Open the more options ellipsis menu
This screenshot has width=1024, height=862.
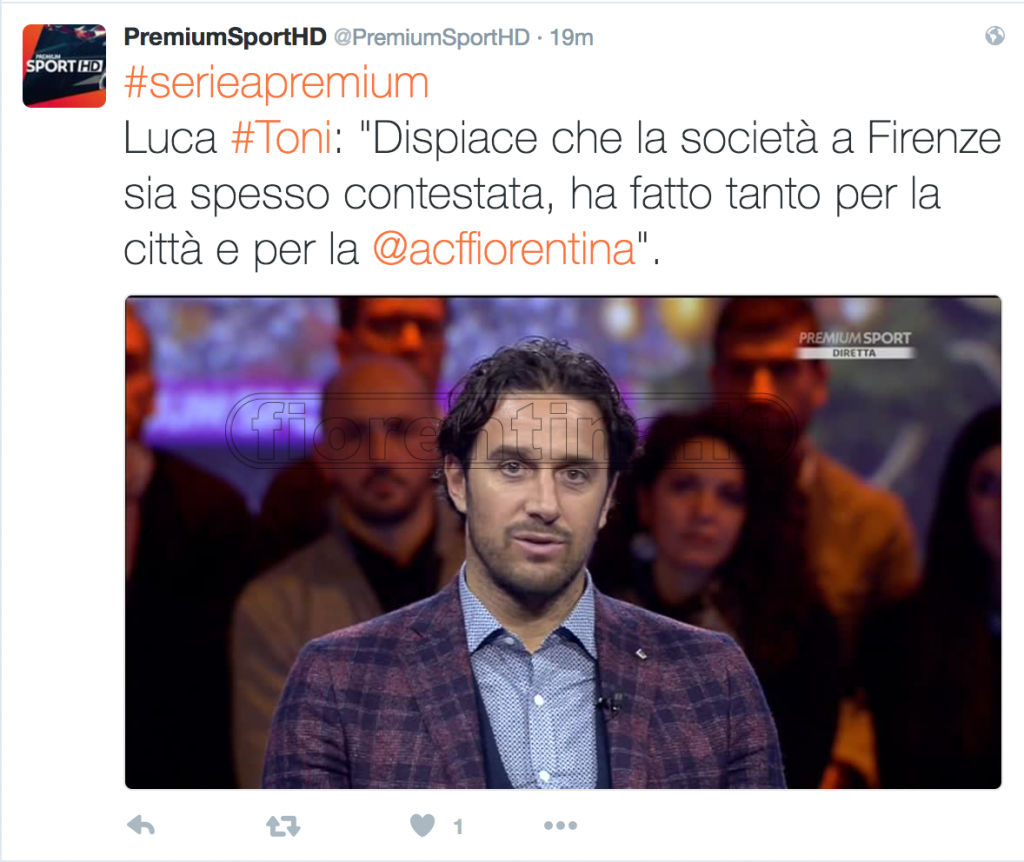pos(560,826)
